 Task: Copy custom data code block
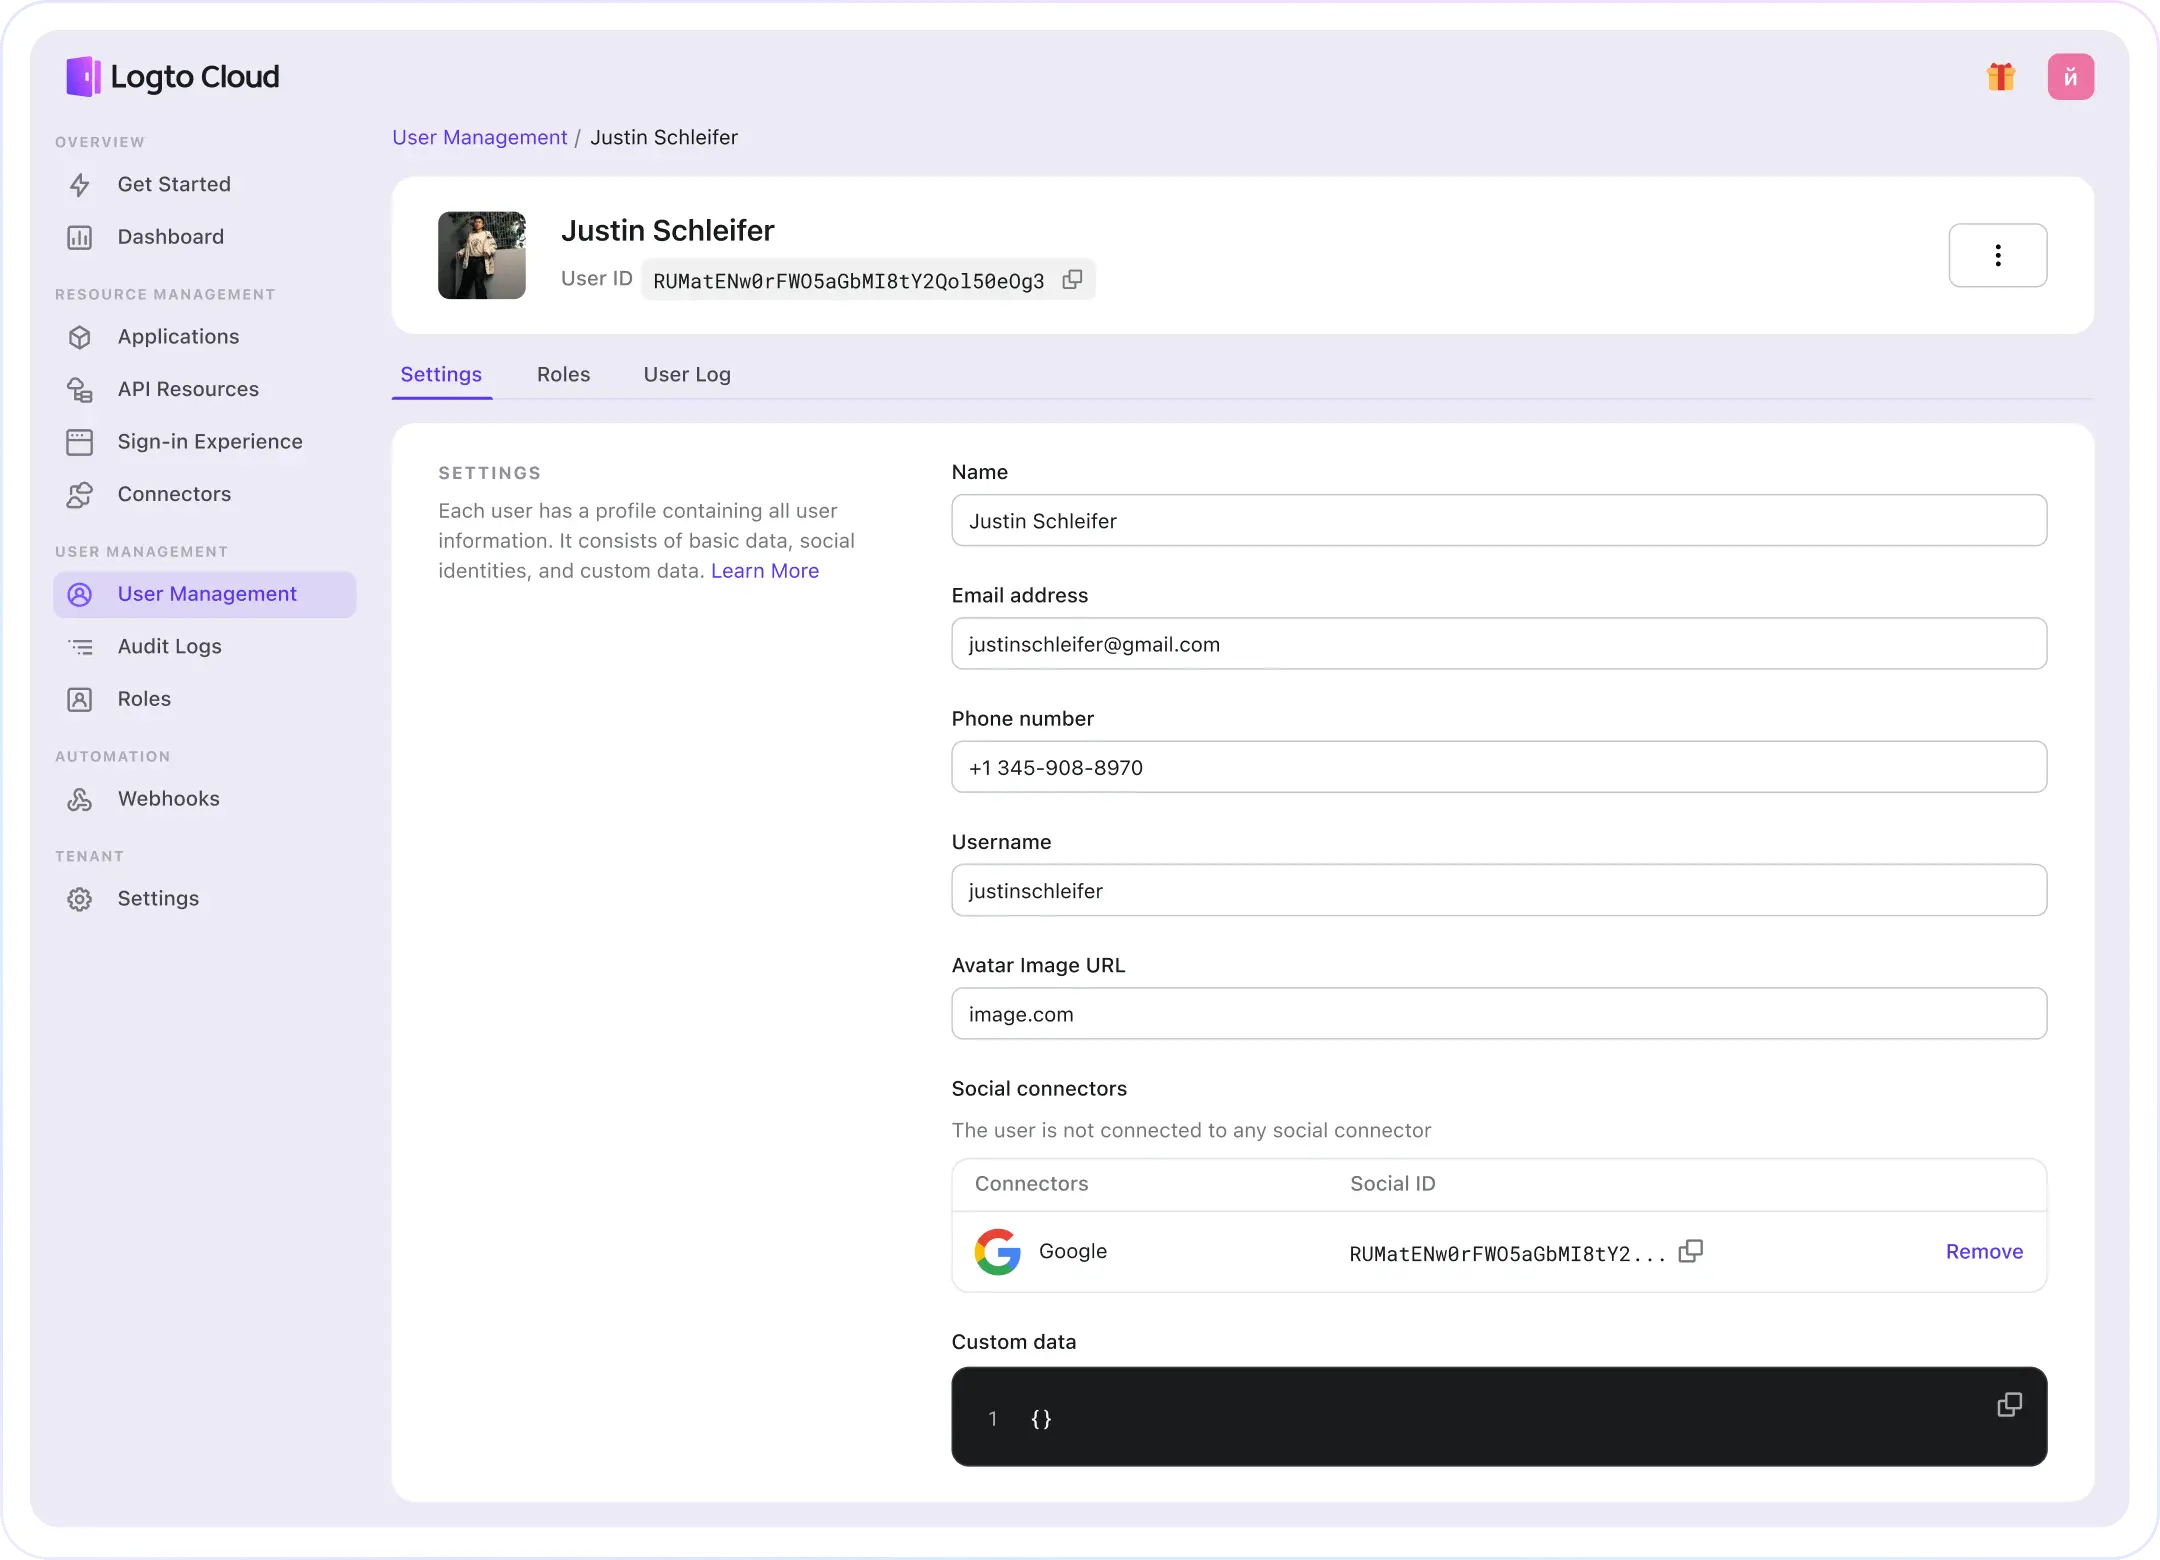2009,1405
